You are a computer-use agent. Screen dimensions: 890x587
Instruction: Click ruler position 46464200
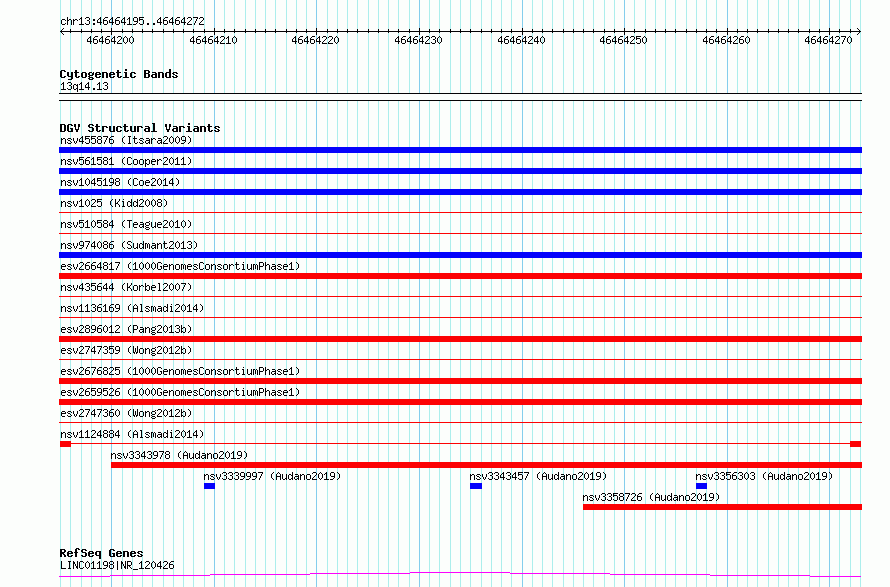pos(111,40)
